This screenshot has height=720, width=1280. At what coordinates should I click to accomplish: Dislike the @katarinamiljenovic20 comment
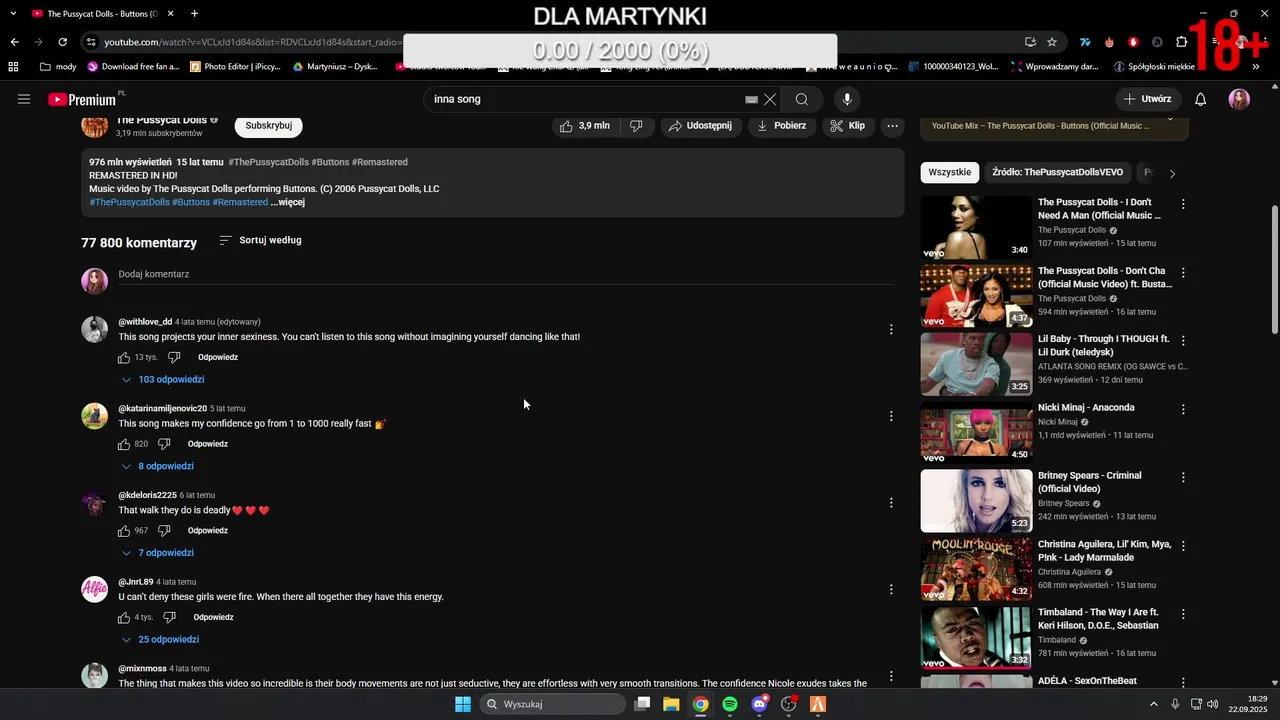[164, 444]
